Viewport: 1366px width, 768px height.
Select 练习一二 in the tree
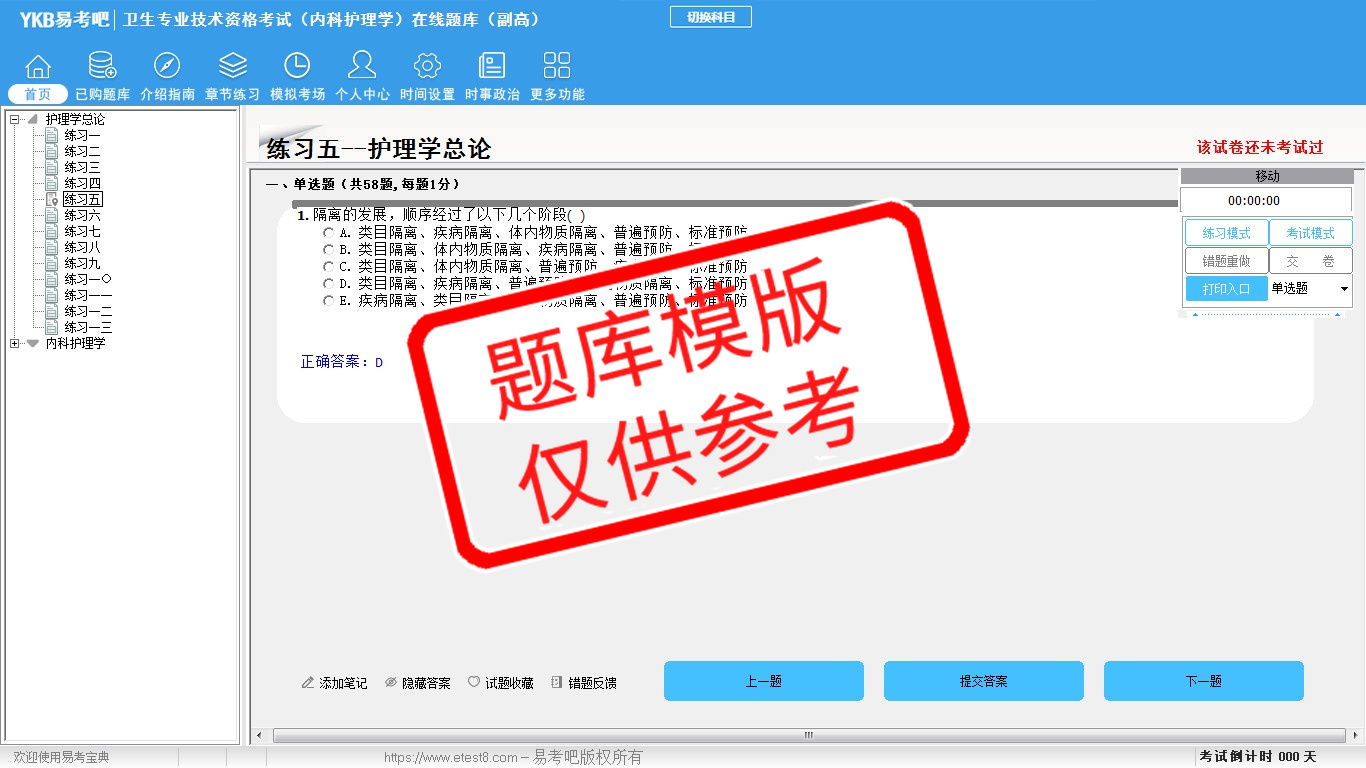point(88,311)
